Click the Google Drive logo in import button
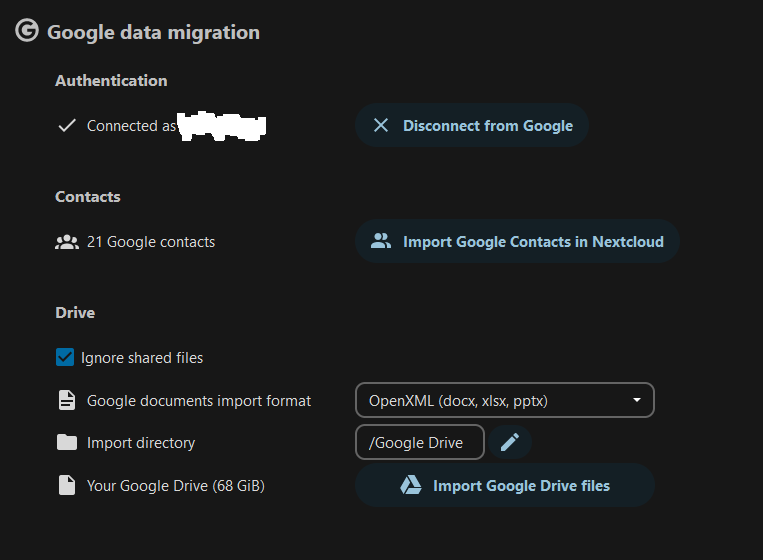763x560 pixels. pos(411,485)
